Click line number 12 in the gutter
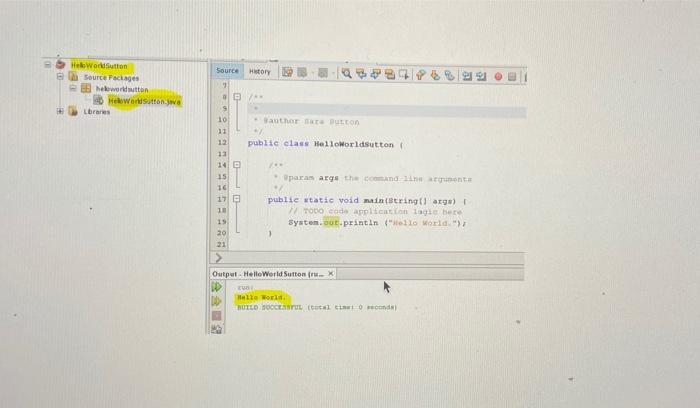This screenshot has width=700, height=408. (222, 142)
